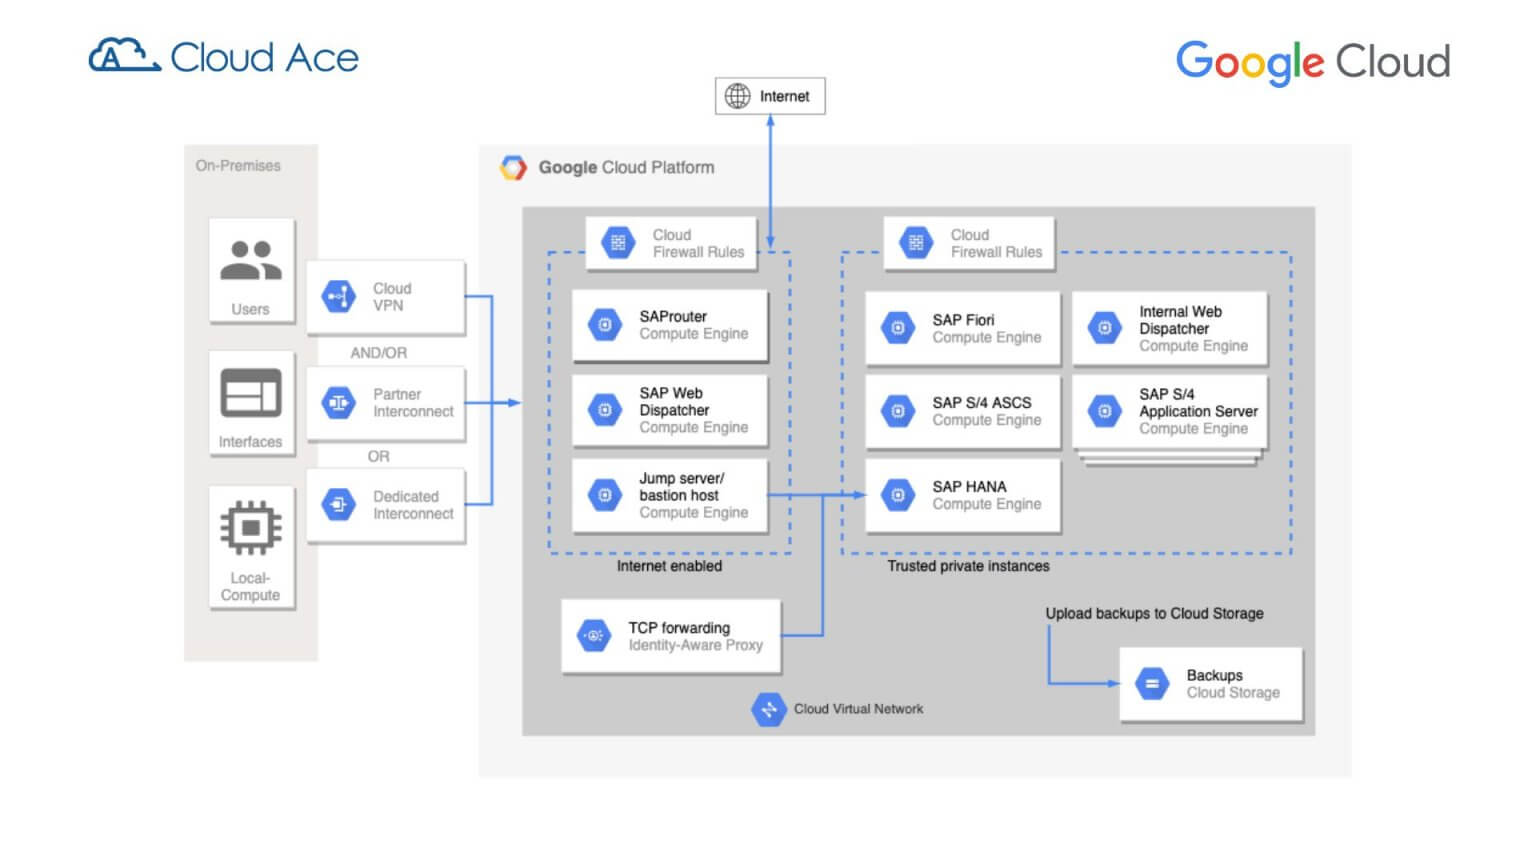The image size is (1536, 864).
Task: Select the Trusted private instances label
Action: click(x=968, y=566)
